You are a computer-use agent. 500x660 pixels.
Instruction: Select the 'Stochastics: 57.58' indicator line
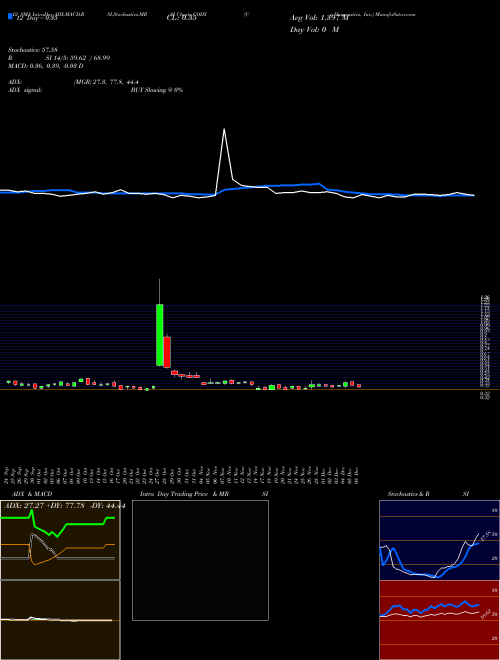click(x=32, y=50)
